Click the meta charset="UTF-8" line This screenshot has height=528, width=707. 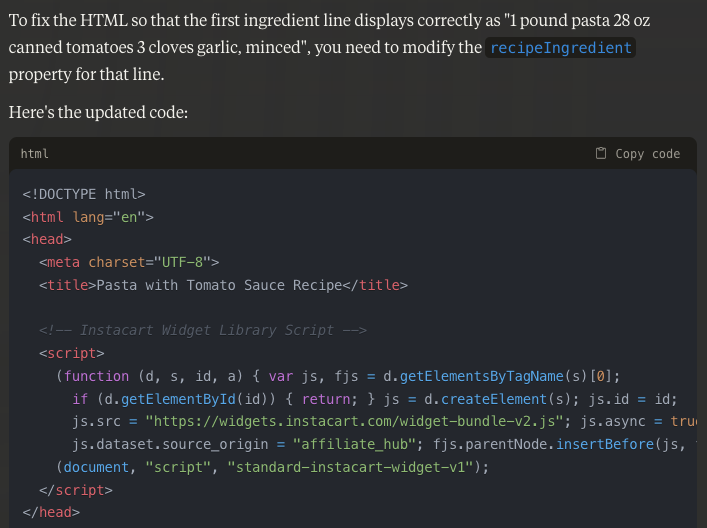[x=129, y=262]
